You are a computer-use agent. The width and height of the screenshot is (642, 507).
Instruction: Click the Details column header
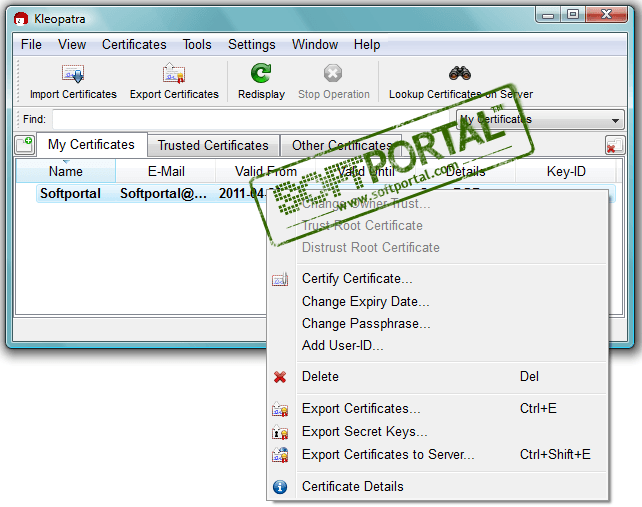click(466, 171)
